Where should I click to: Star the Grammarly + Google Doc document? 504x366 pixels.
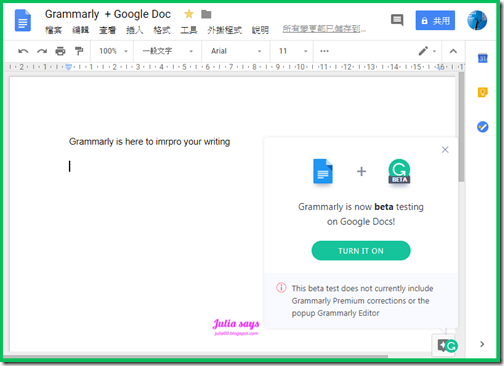(x=189, y=14)
